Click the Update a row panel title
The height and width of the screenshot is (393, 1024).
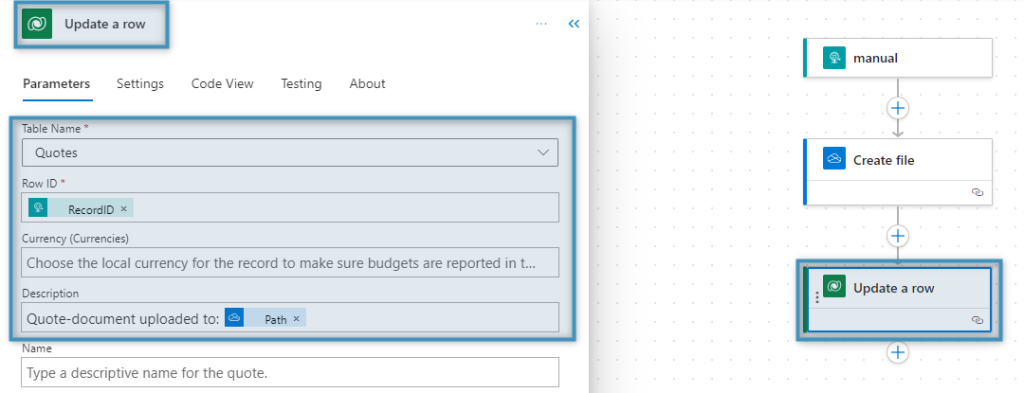click(x=104, y=24)
